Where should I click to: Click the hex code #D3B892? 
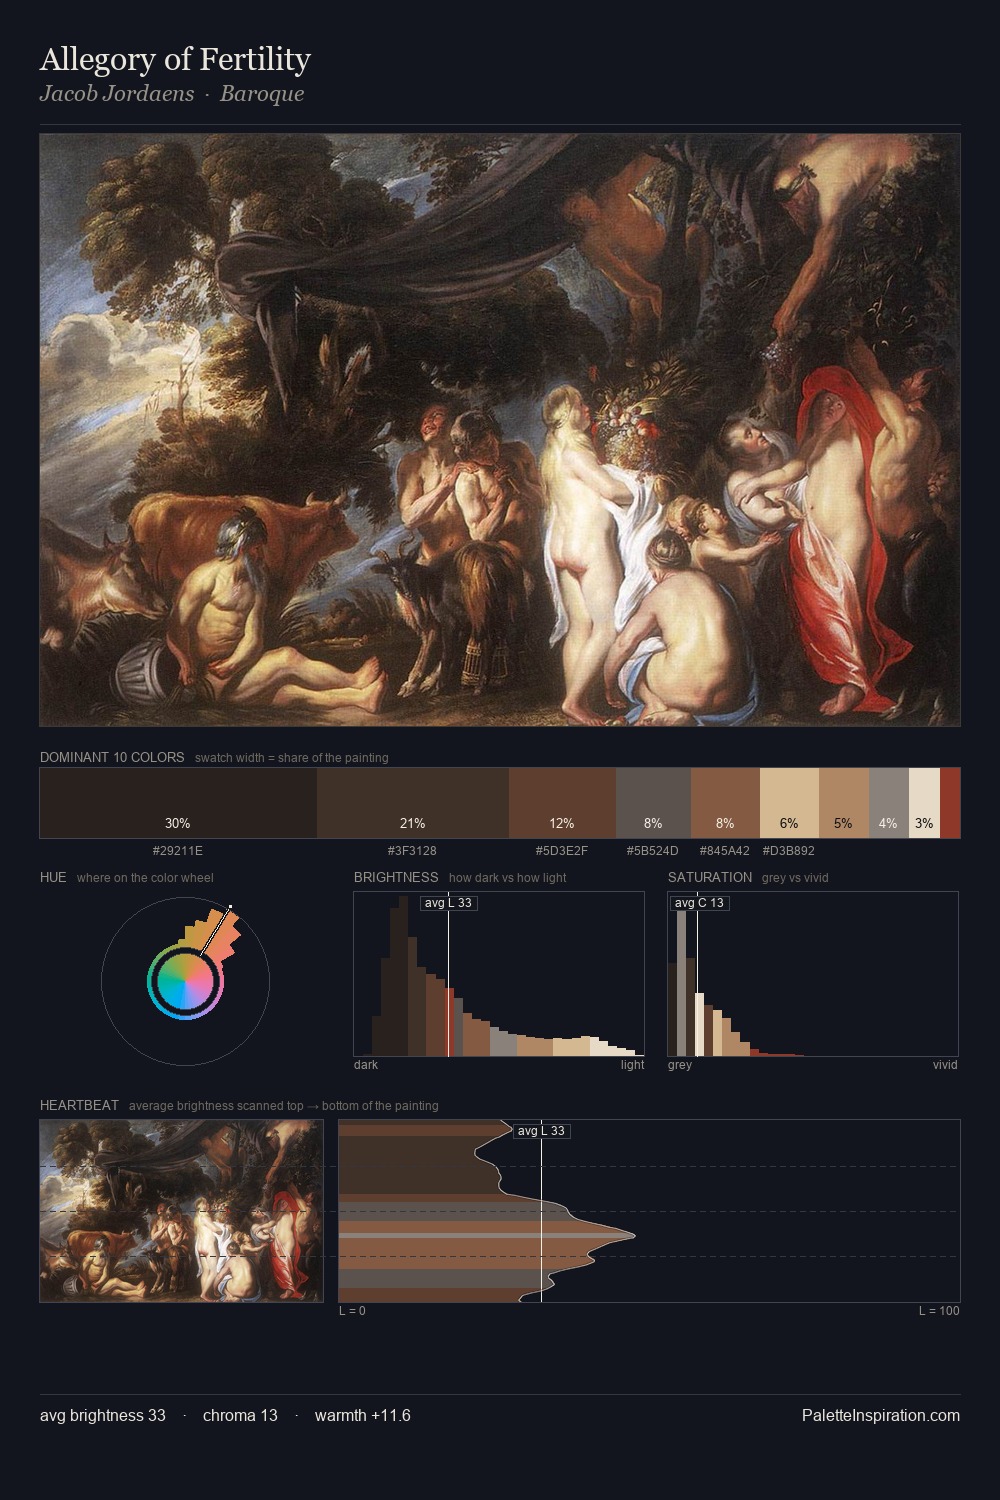tap(789, 851)
